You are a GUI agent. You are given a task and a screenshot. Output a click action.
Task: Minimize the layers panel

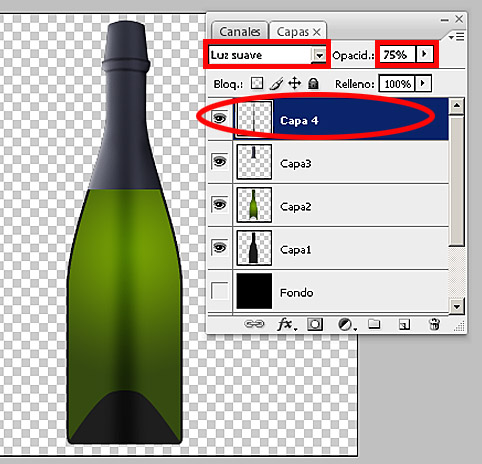(x=444, y=20)
